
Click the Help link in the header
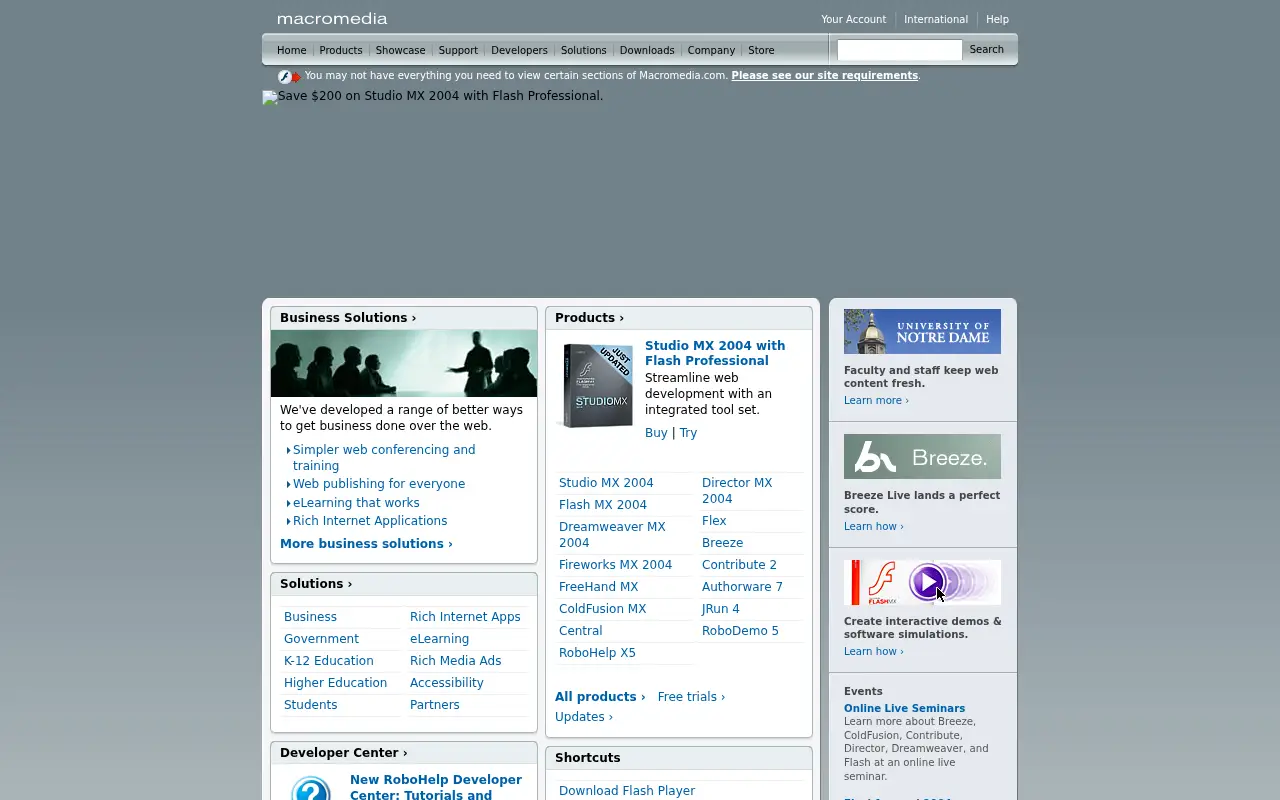tap(997, 19)
